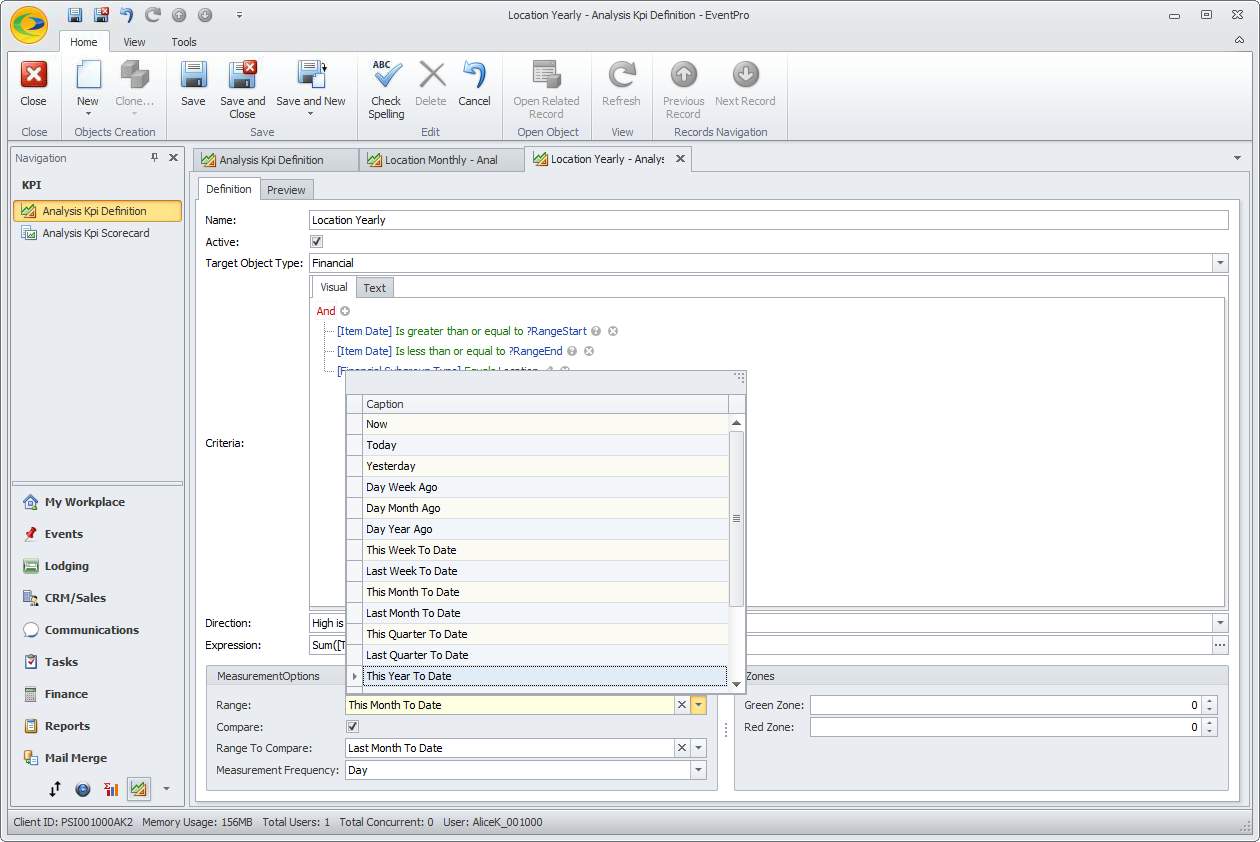This screenshot has height=842, width=1260.
Task: Run Check Spelling from the ribbon
Action: (x=386, y=90)
